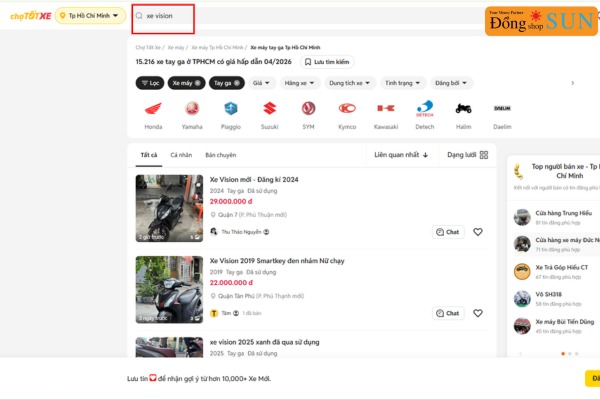Open the Liên quan nhất sort dropdown
The image size is (600, 400).
pyautogui.click(x=401, y=155)
